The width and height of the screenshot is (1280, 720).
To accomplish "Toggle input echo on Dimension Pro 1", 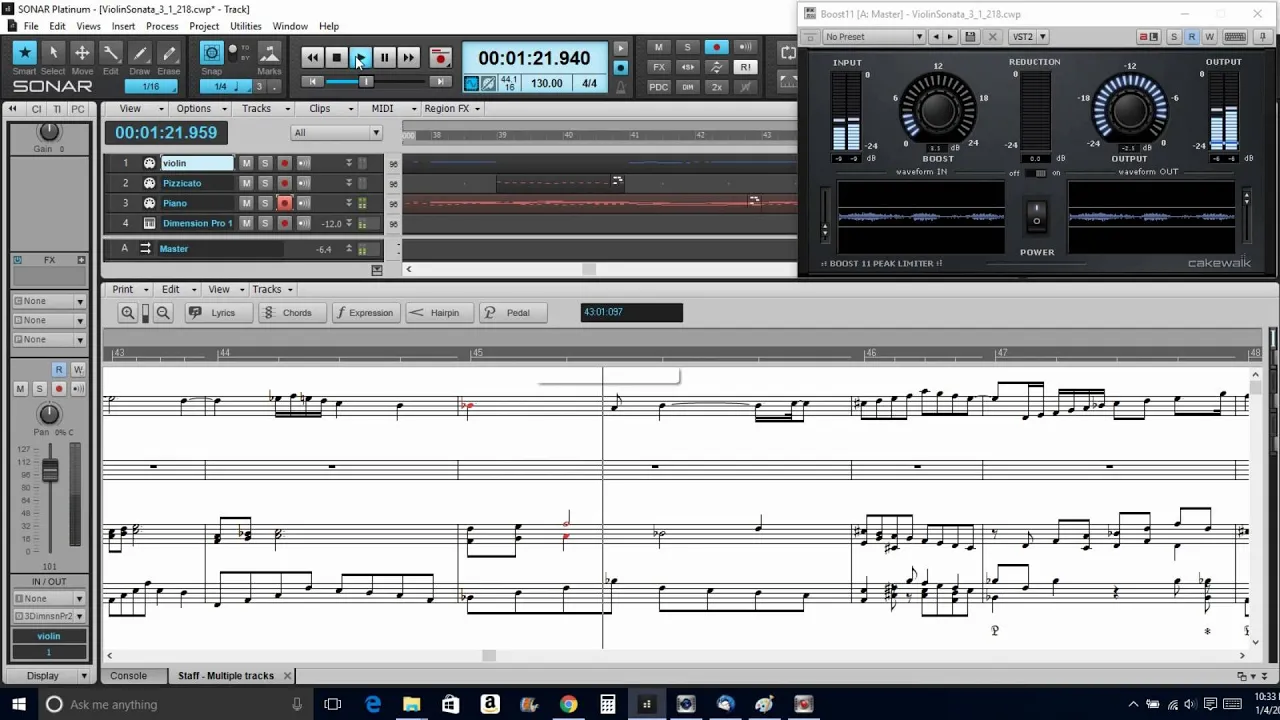I will point(303,223).
